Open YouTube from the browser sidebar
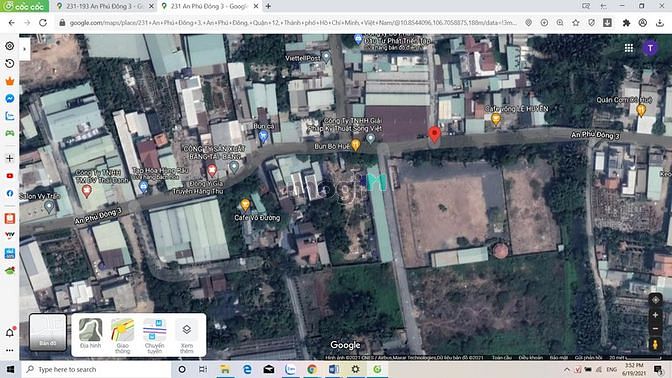672x378 pixels. tap(9, 176)
